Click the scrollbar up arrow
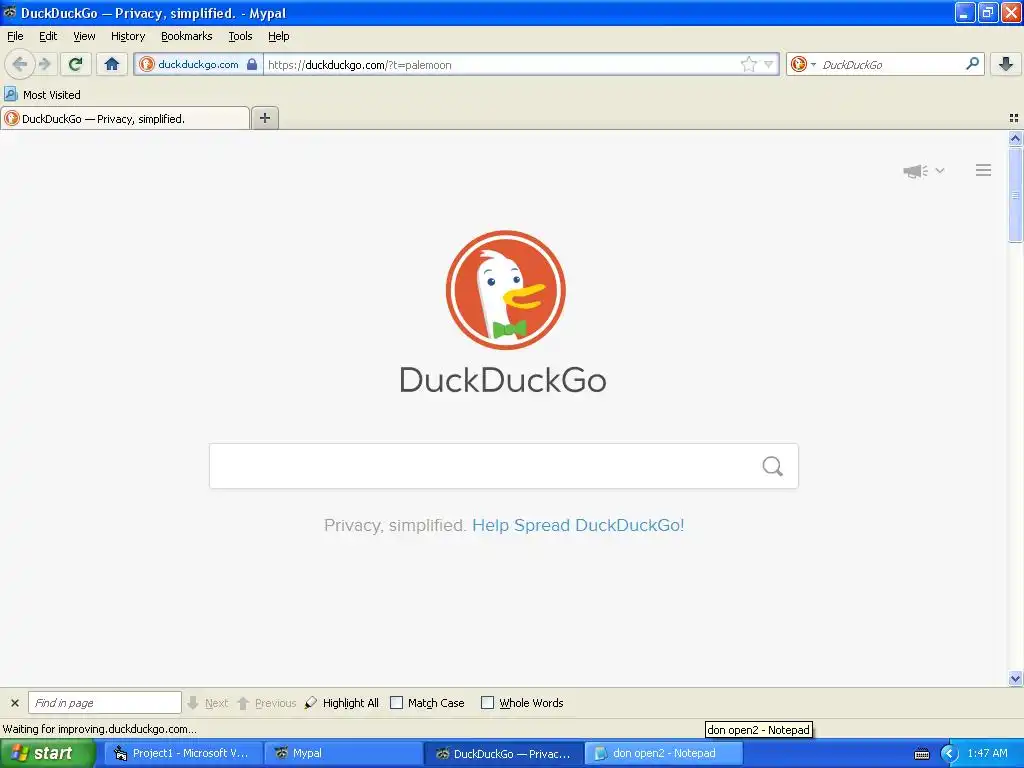 point(1015,138)
